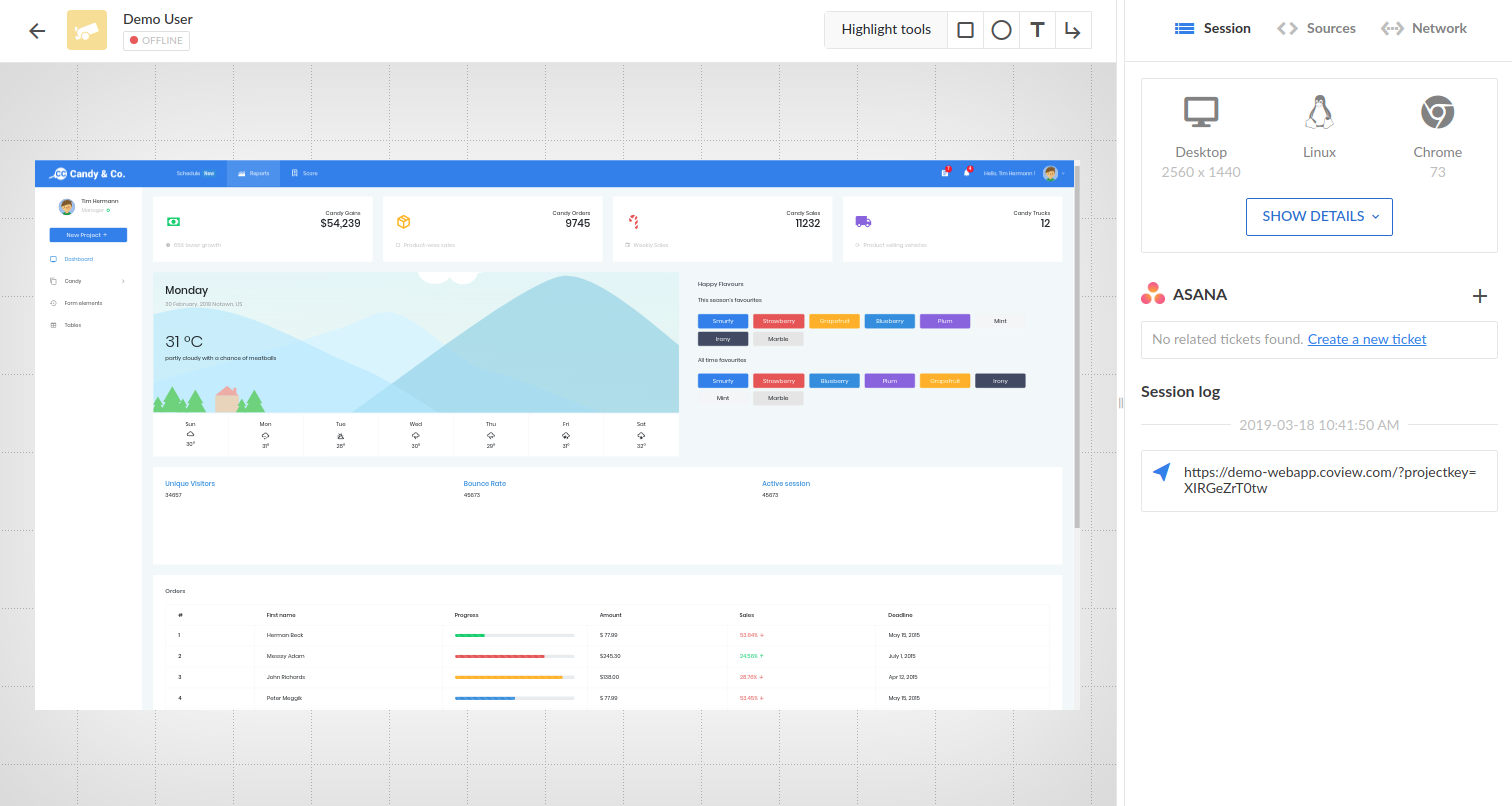
Task: Open the Score nav item
Action: pos(304,173)
